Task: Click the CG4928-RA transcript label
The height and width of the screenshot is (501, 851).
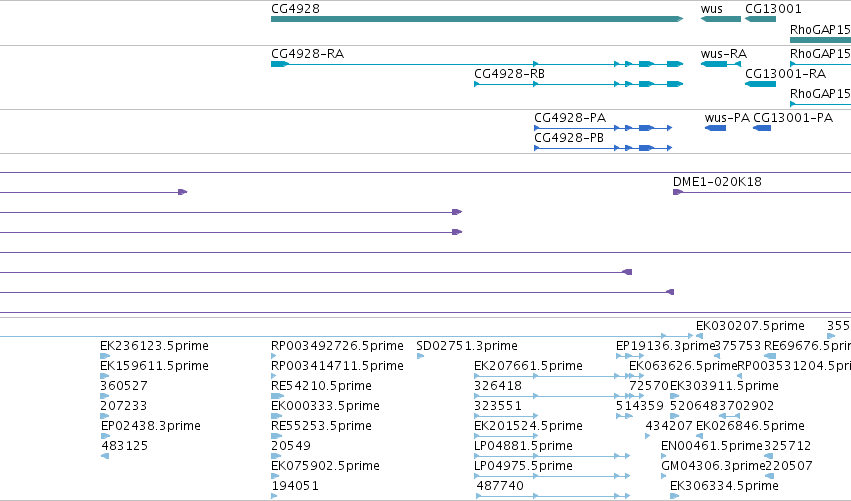Action: (307, 54)
